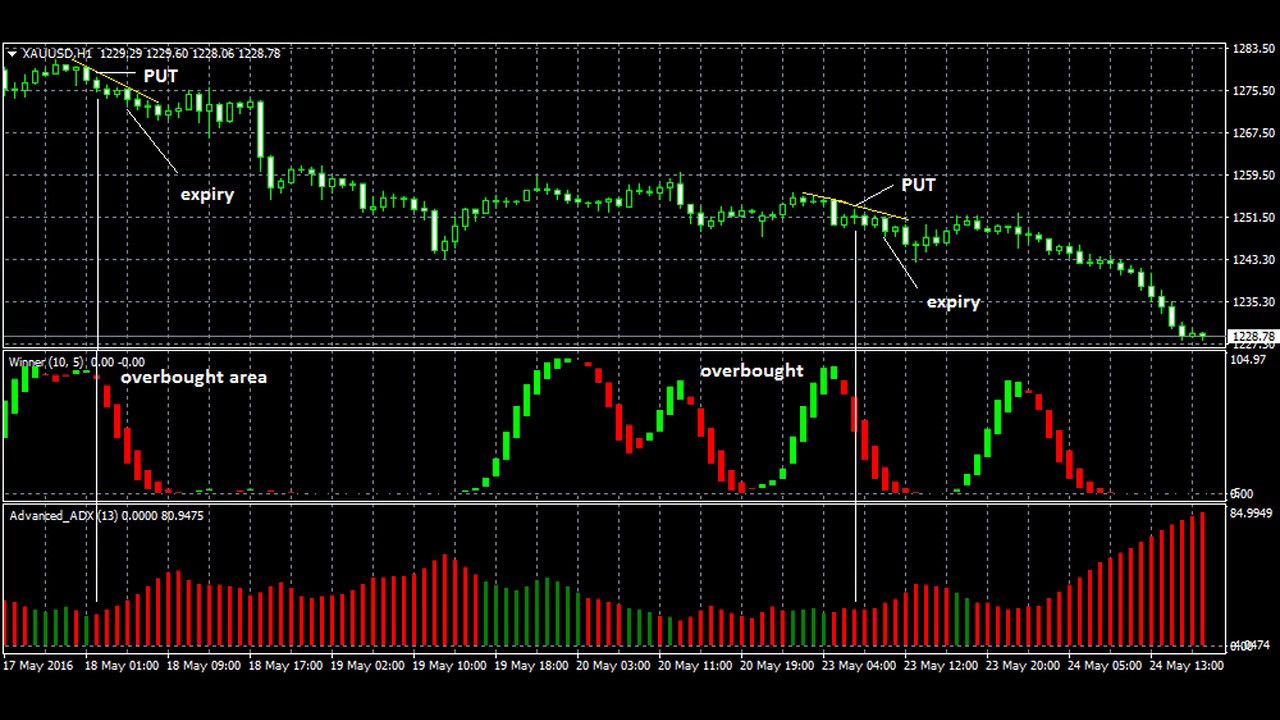Click the 1251.50 price axis label
1280x720 pixels.
click(1253, 217)
